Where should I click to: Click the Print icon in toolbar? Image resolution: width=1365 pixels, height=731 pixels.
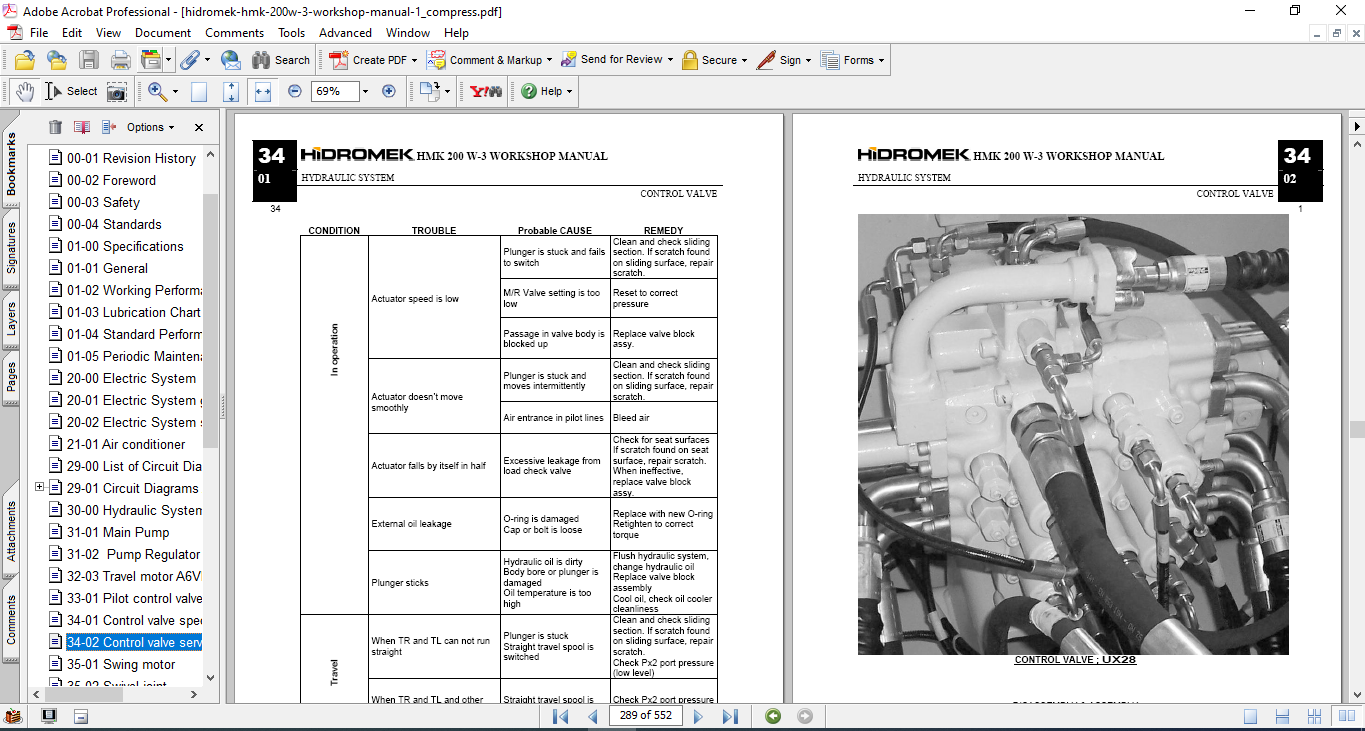(x=120, y=60)
